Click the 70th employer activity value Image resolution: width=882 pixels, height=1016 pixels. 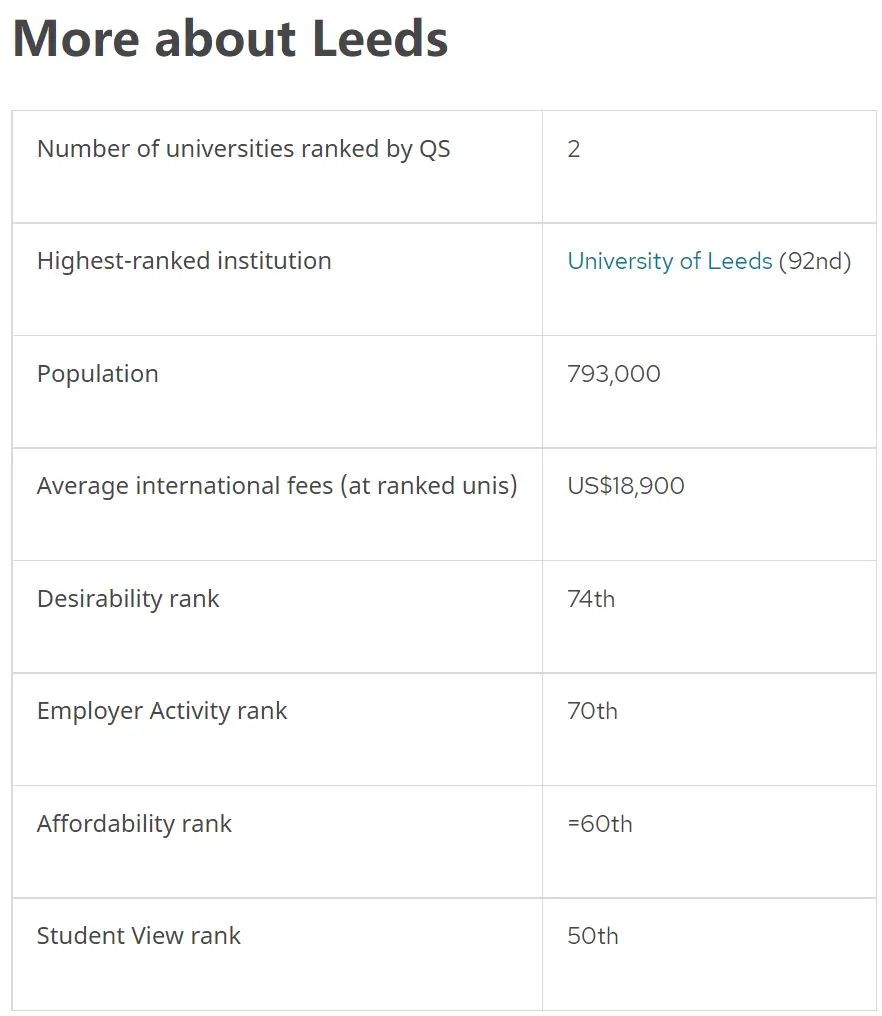(x=592, y=711)
